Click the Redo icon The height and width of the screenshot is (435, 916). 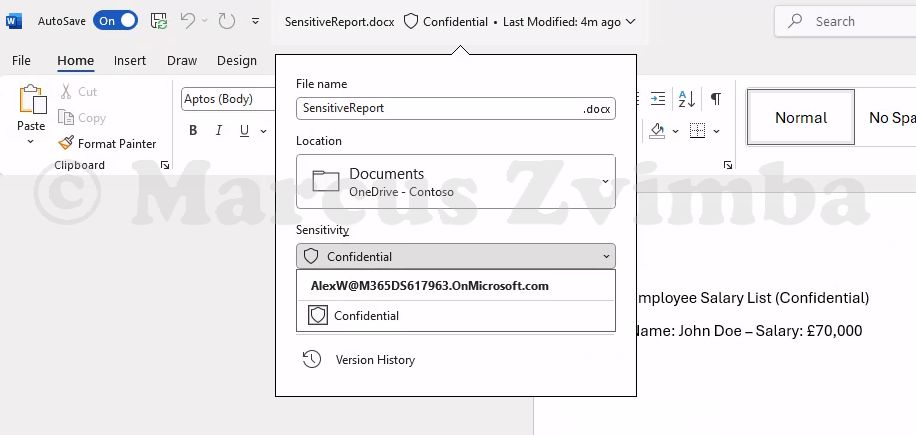coord(226,20)
